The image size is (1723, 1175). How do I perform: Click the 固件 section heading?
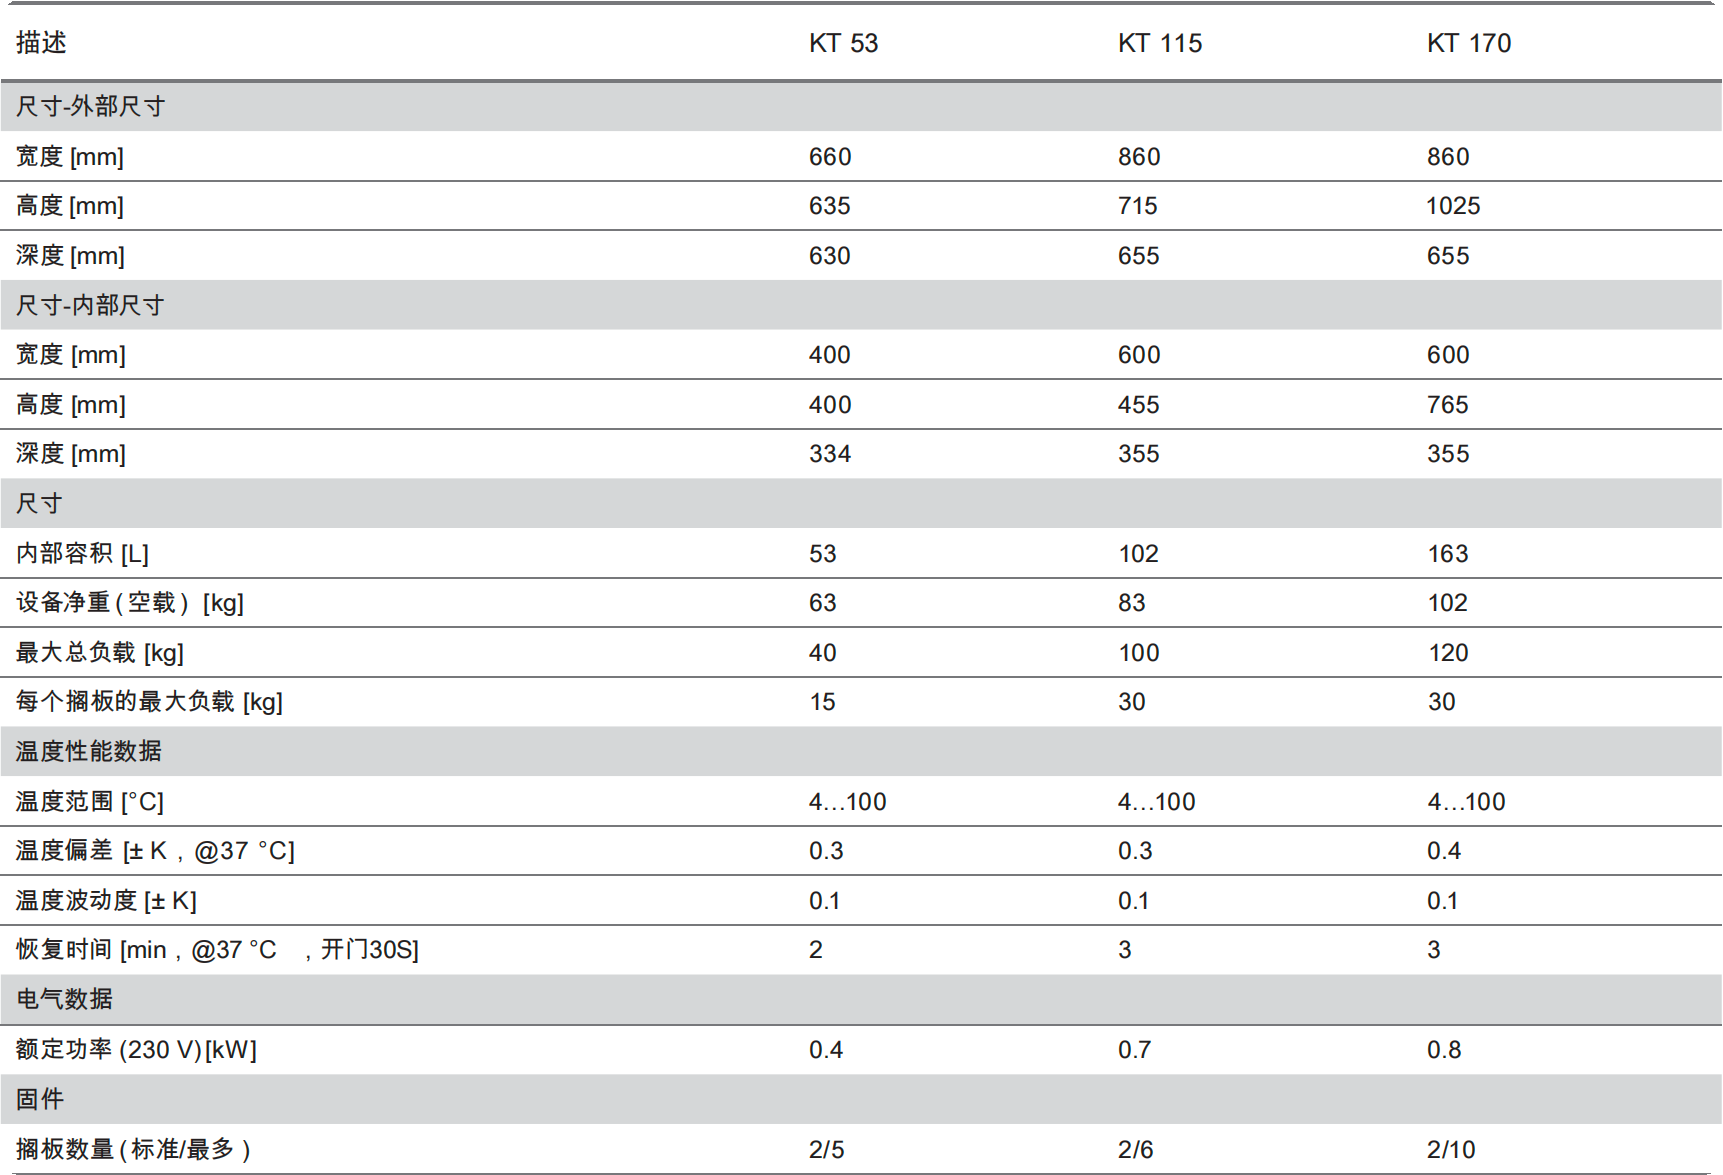[x=40, y=1099]
